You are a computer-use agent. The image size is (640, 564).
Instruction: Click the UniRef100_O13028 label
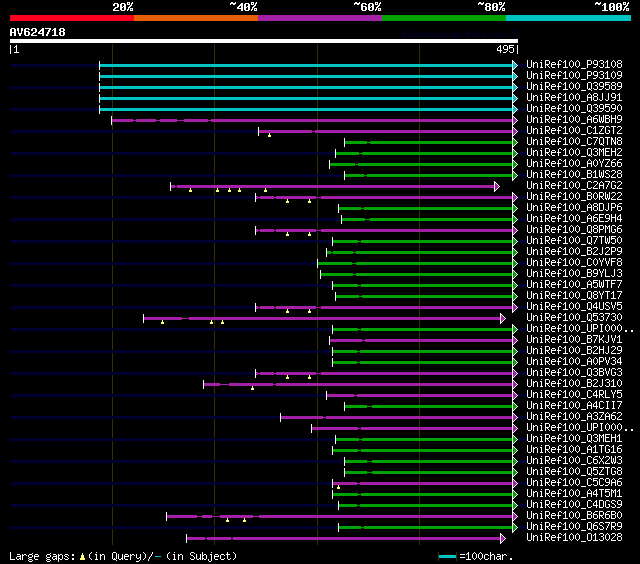coord(574,538)
